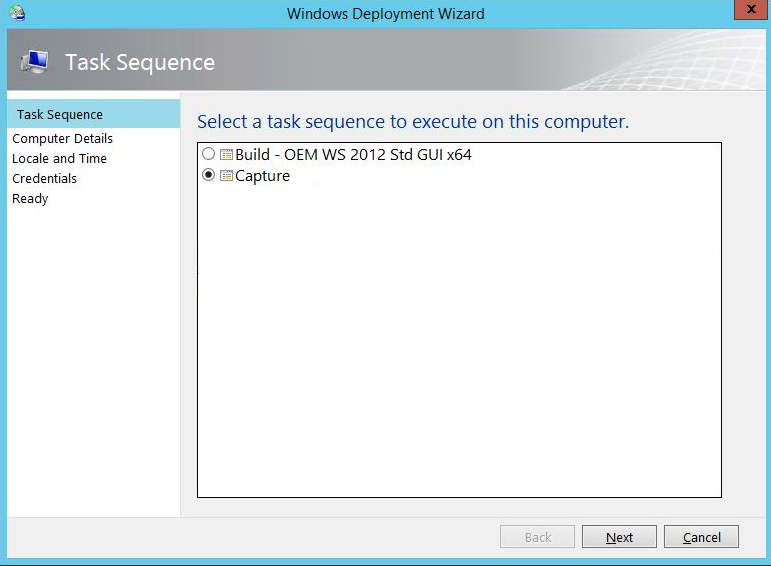
Task: Select the Build - OEM WS 2012 radio button
Action: [x=208, y=155]
